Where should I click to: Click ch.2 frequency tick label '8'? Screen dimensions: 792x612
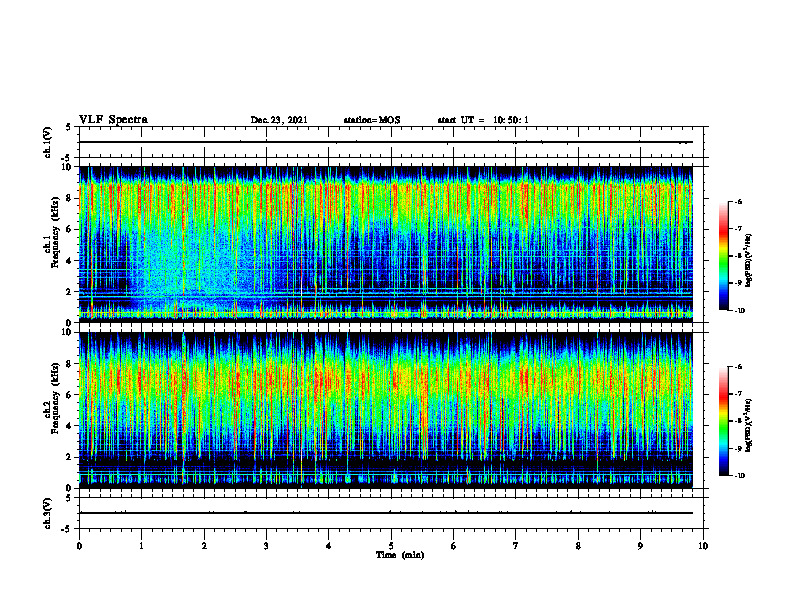[71, 364]
